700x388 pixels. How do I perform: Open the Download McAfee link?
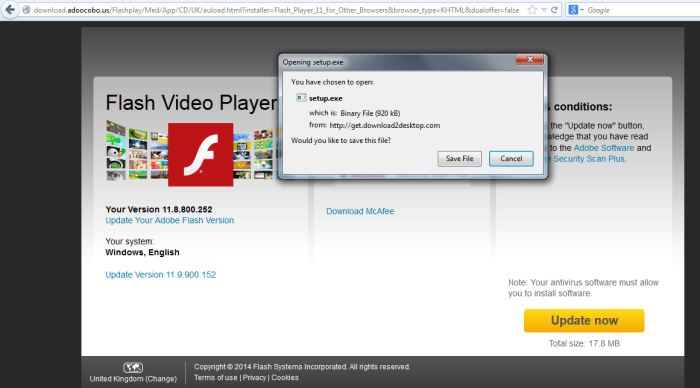pos(360,211)
